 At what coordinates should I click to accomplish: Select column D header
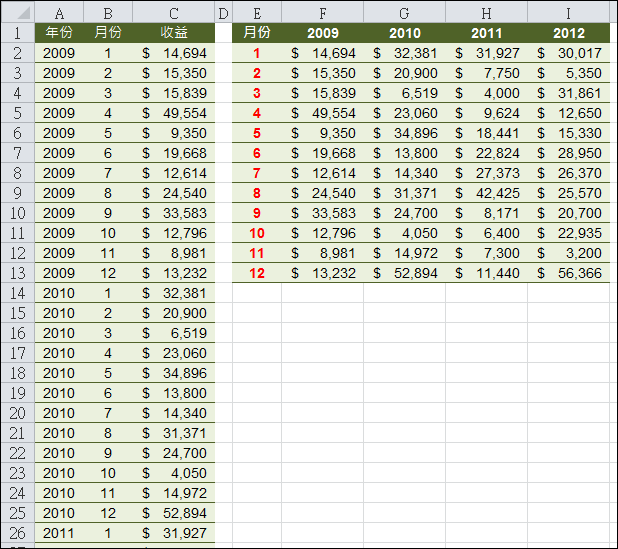[223, 13]
